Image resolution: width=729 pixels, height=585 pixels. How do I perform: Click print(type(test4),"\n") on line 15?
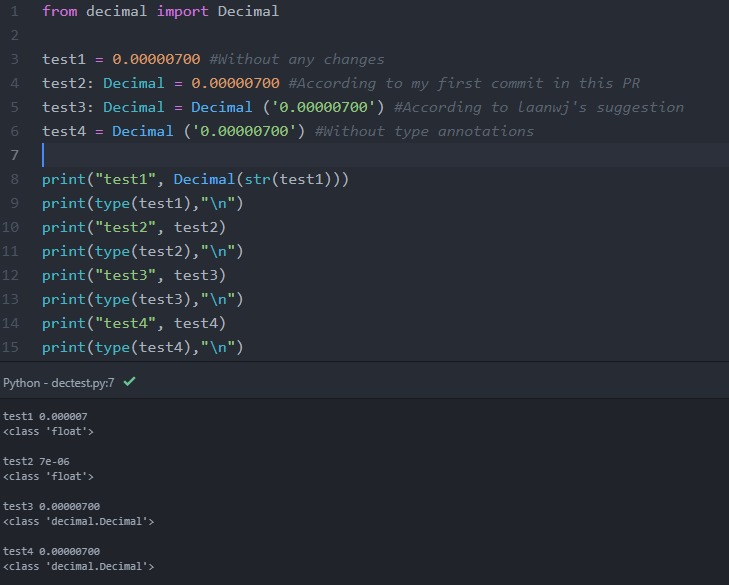143,347
